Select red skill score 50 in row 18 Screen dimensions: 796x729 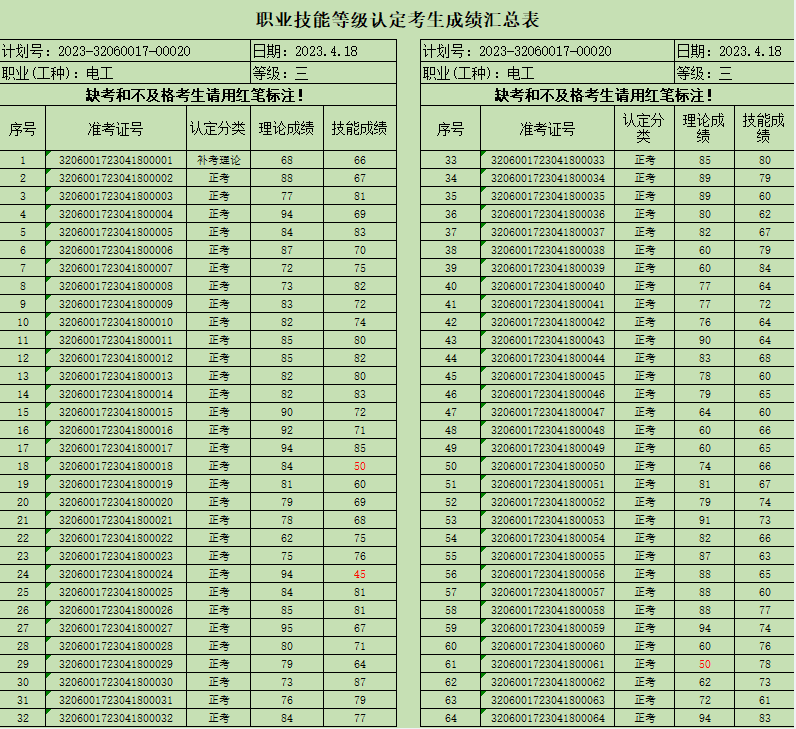click(x=360, y=466)
